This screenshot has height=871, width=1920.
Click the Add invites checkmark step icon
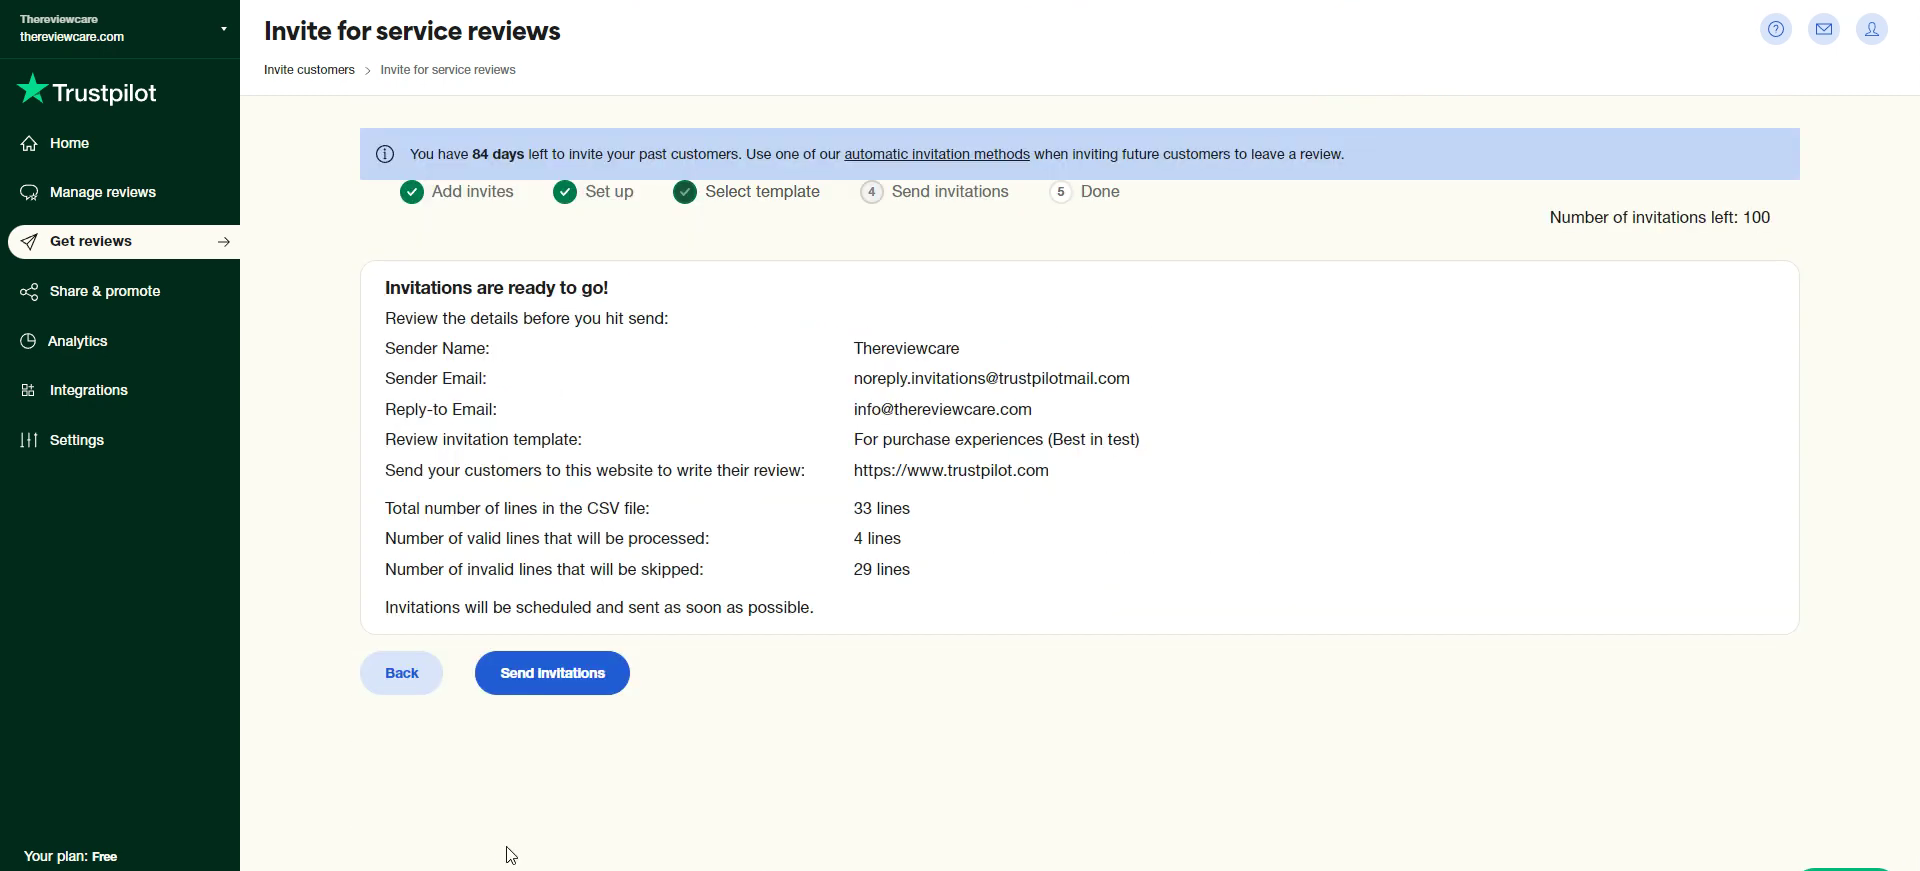(412, 192)
